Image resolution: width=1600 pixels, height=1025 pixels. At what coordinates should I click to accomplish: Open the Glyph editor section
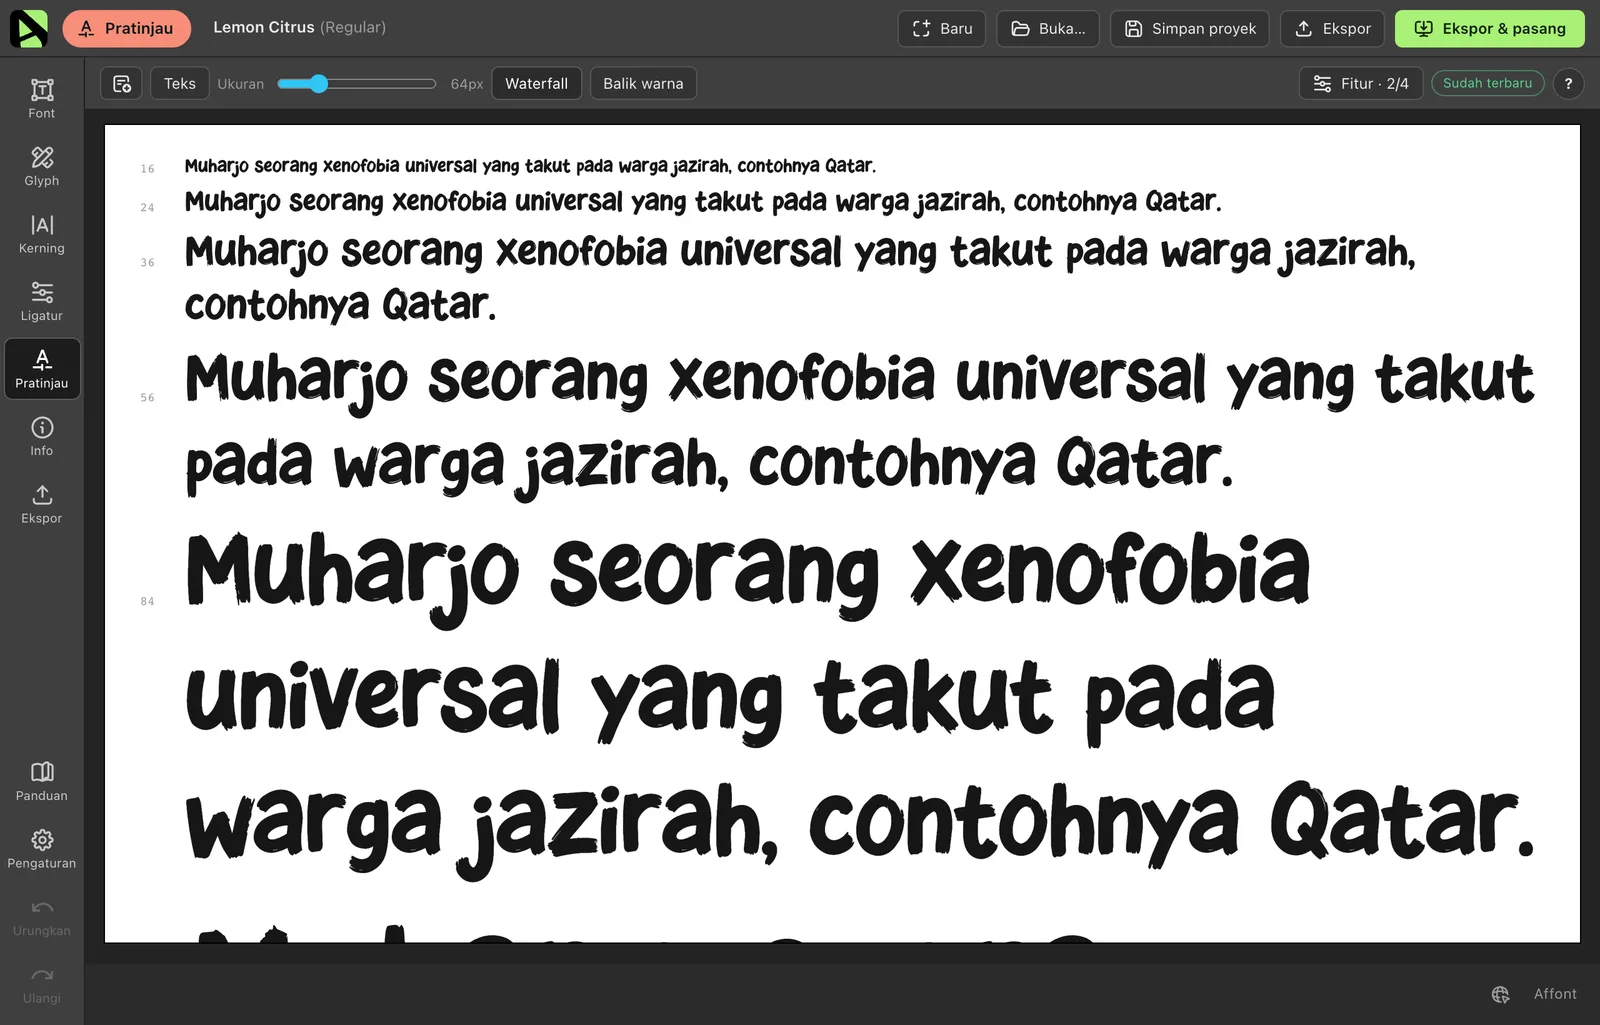point(42,167)
